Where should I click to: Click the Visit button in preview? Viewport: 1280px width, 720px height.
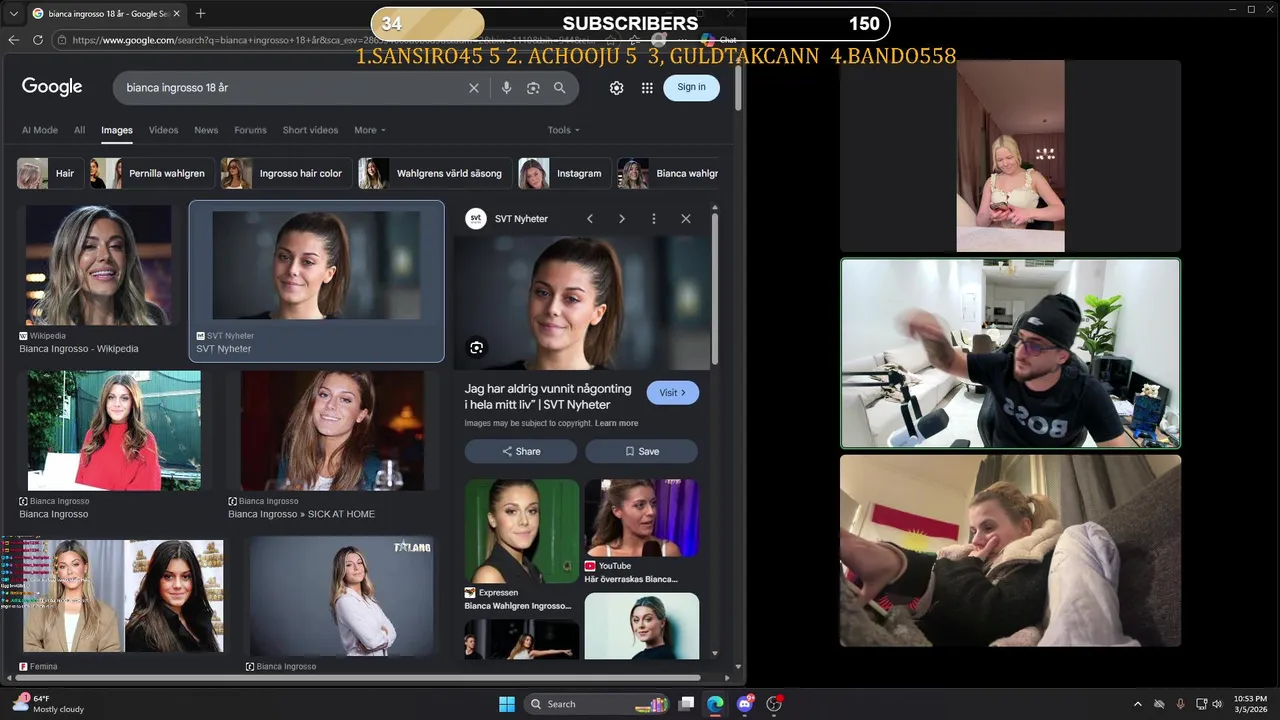click(x=672, y=393)
